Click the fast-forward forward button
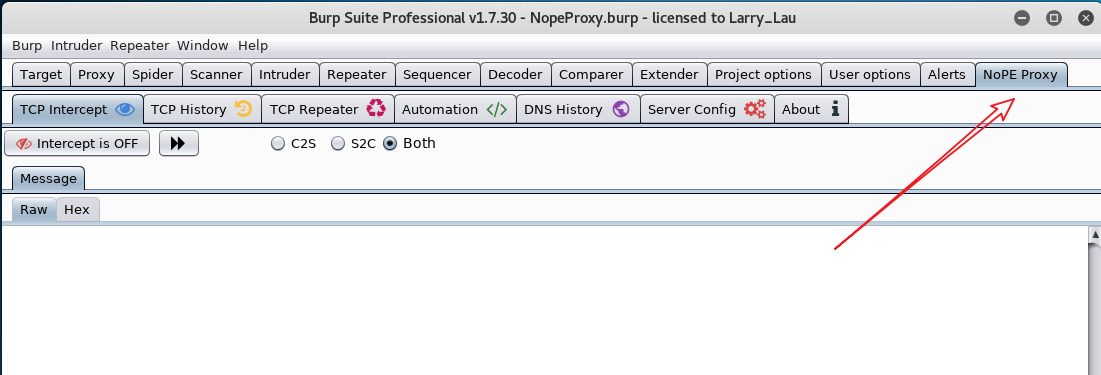Screen dimensions: 1101x375 (178, 143)
